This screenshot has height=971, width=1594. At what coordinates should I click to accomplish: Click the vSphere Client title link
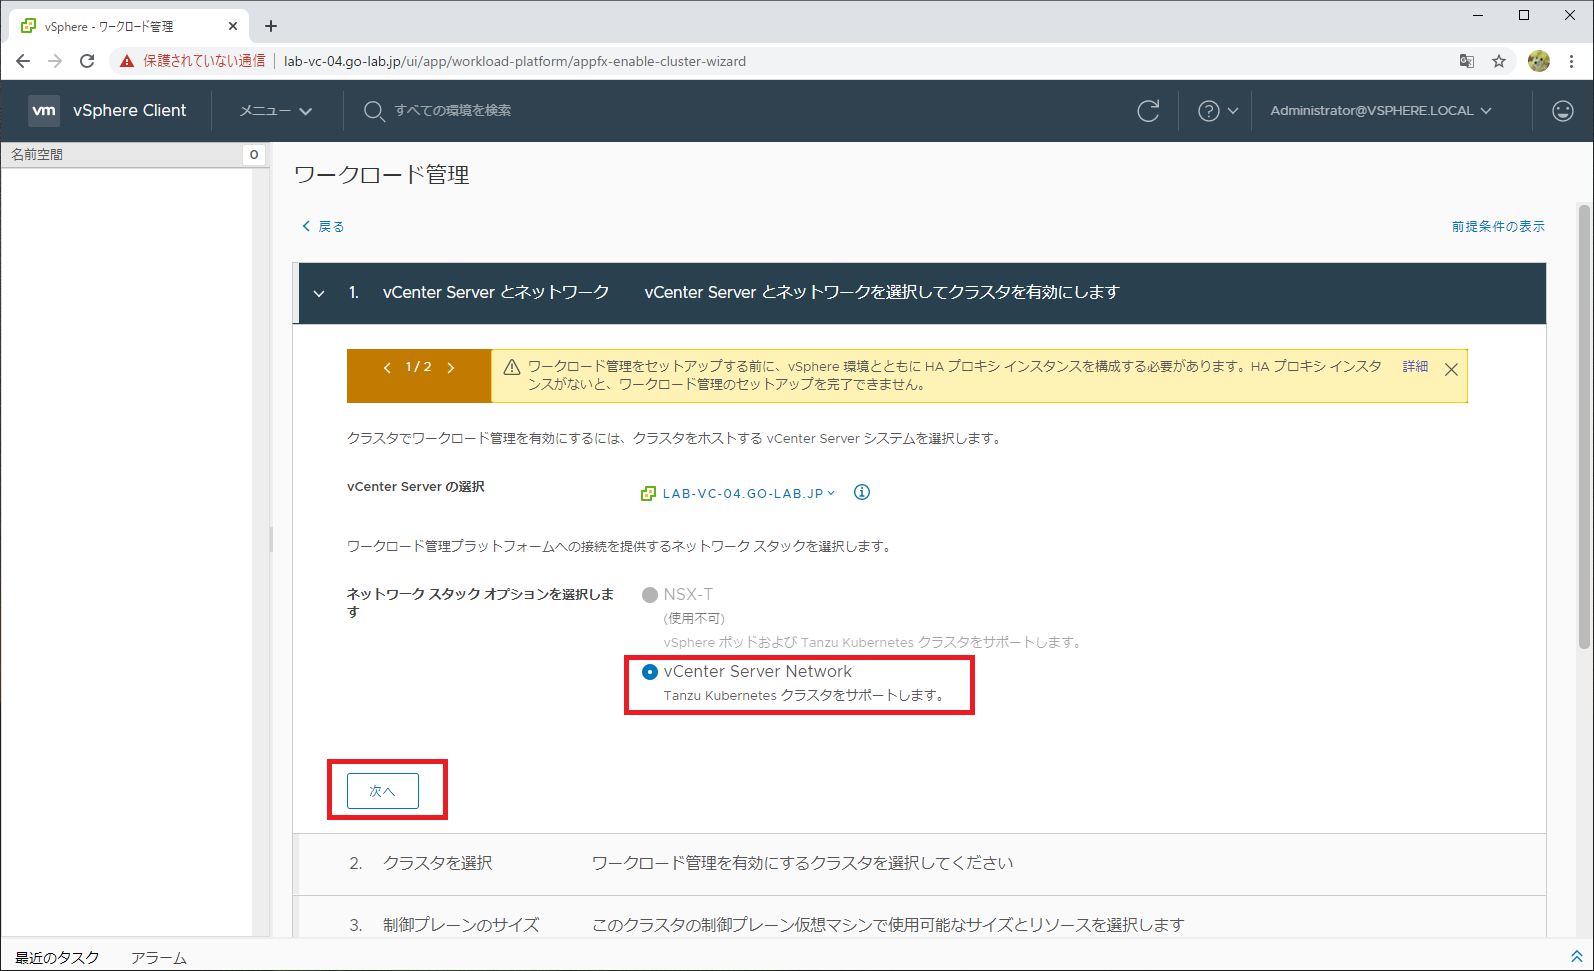129,111
